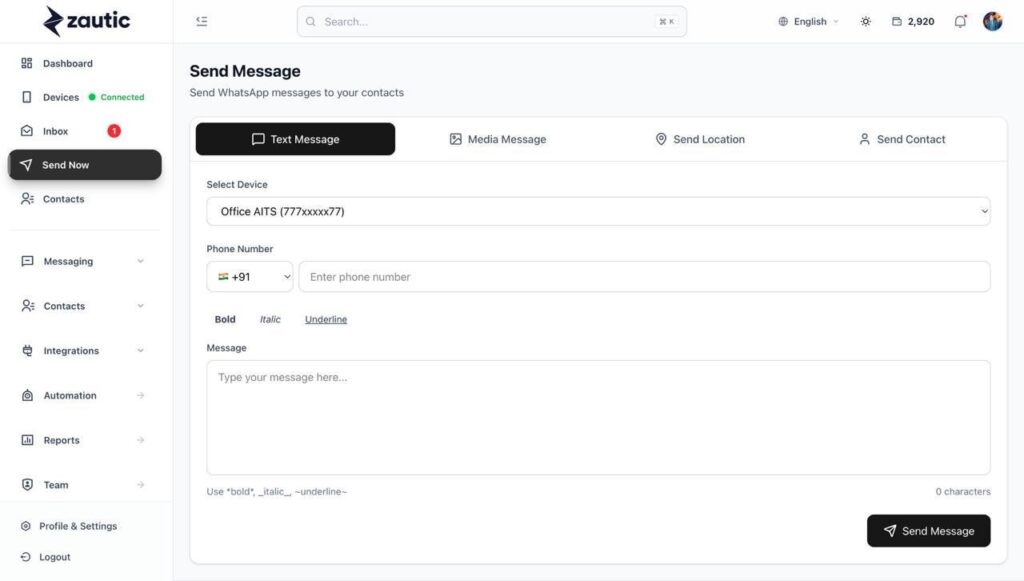Toggle Bold text formatting

click(225, 319)
